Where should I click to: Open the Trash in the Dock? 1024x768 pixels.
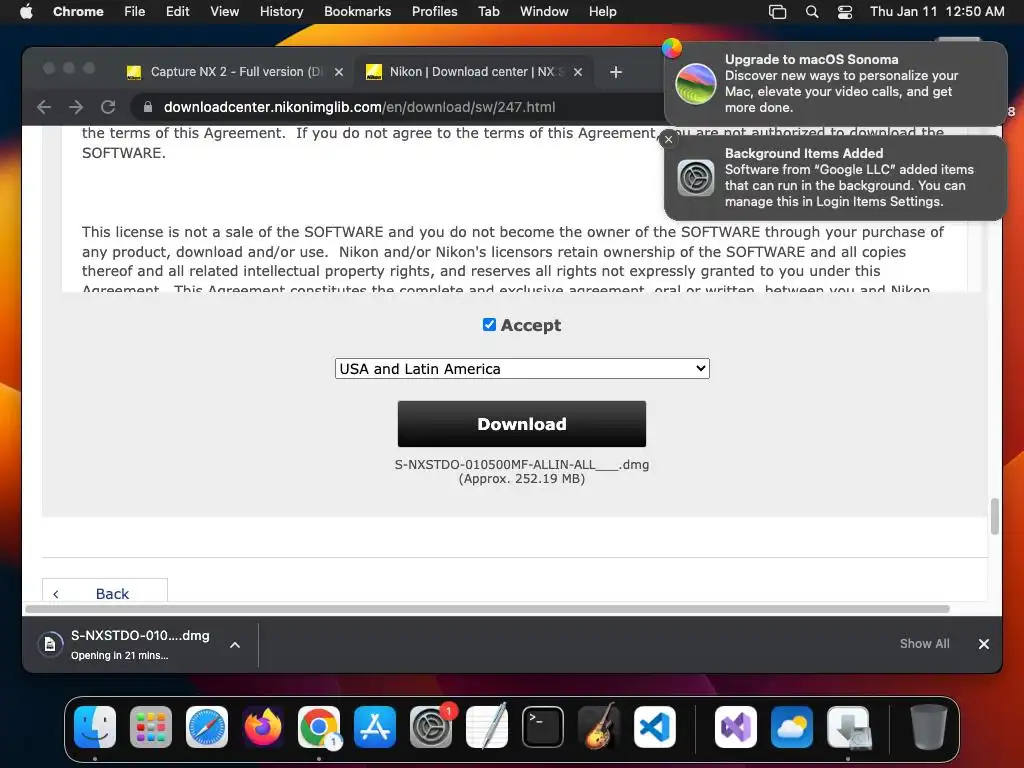click(x=929, y=727)
